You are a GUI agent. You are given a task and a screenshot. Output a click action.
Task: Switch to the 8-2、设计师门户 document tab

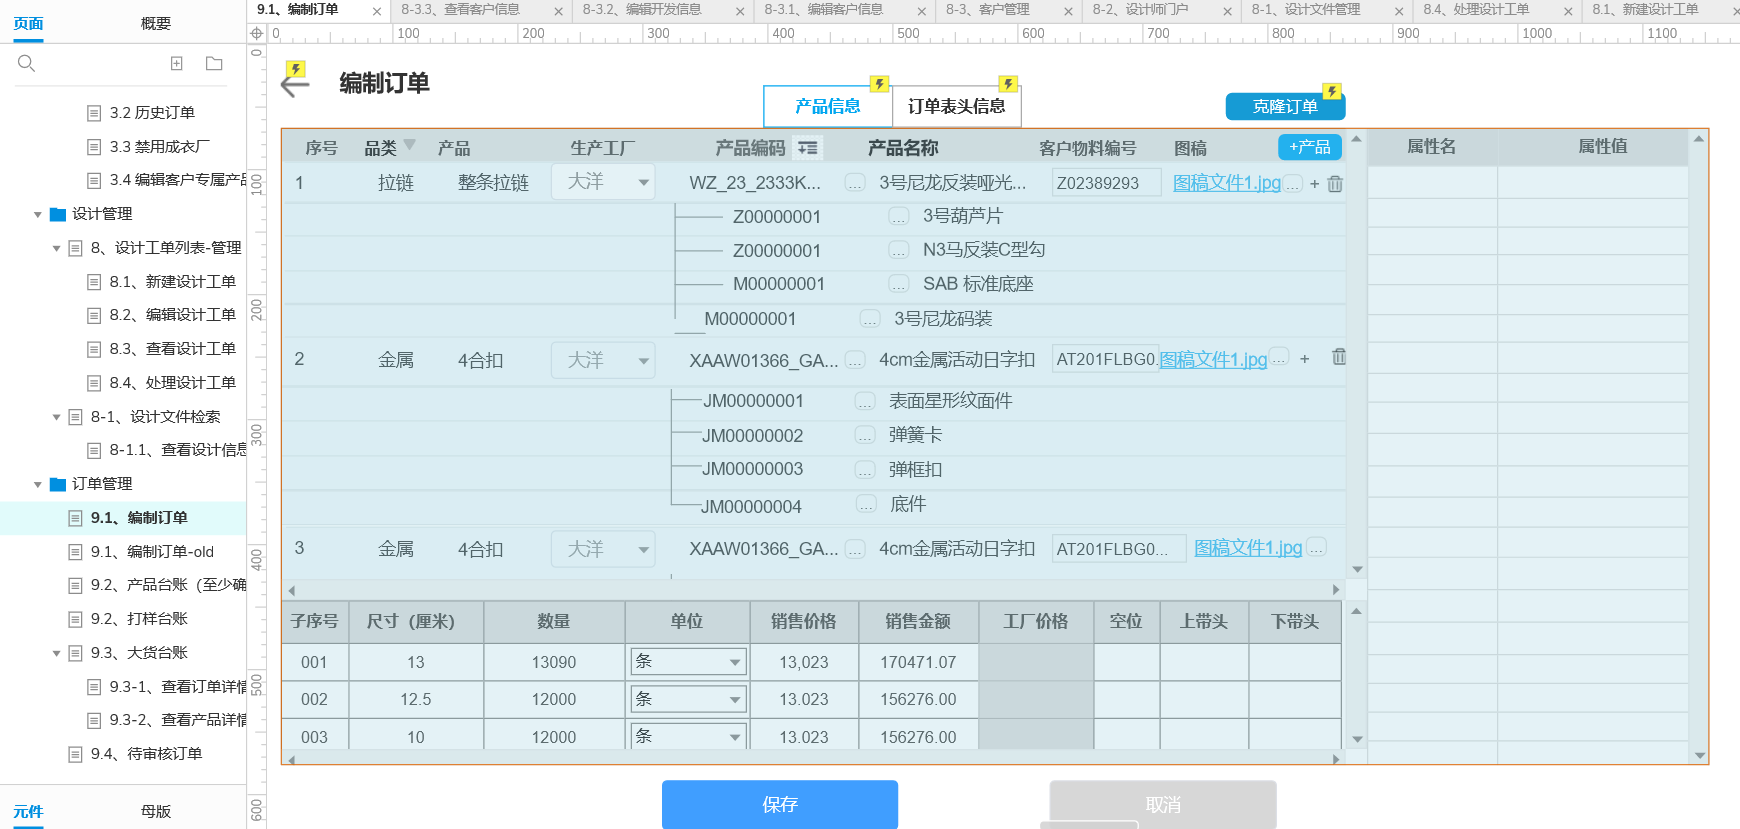coord(1140,10)
